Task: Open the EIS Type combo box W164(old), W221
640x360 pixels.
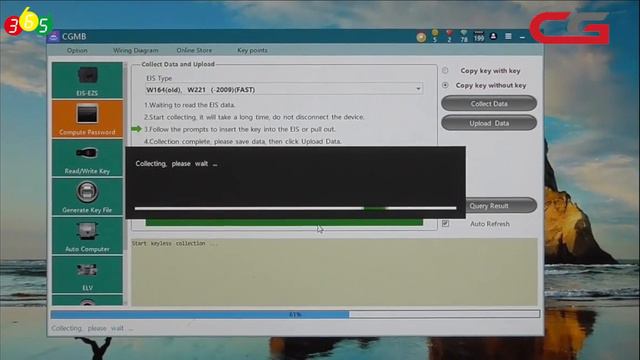Action: [x=284, y=89]
